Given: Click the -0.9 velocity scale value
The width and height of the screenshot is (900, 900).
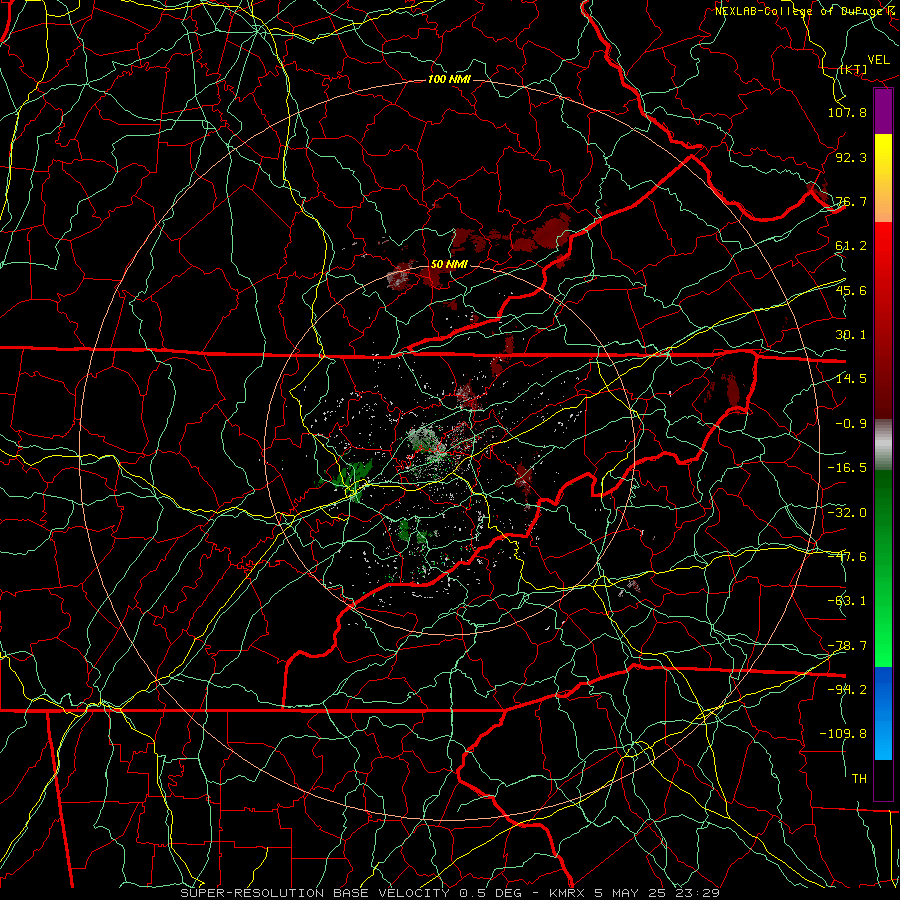Looking at the screenshot, I should (851, 424).
